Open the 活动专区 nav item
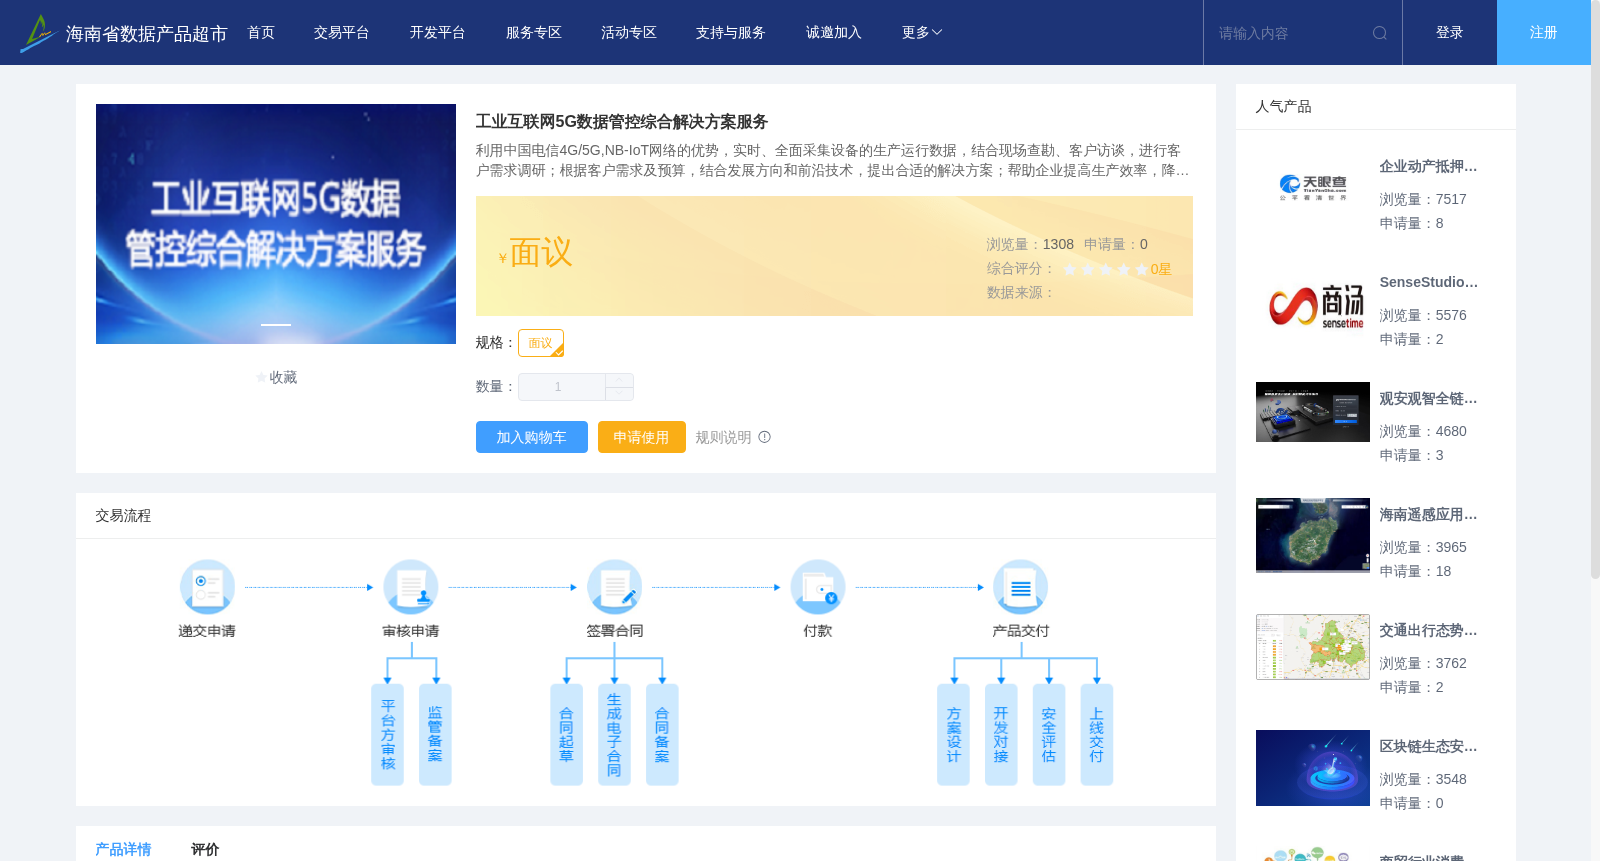Viewport: 1600px width, 861px height. 629,33
